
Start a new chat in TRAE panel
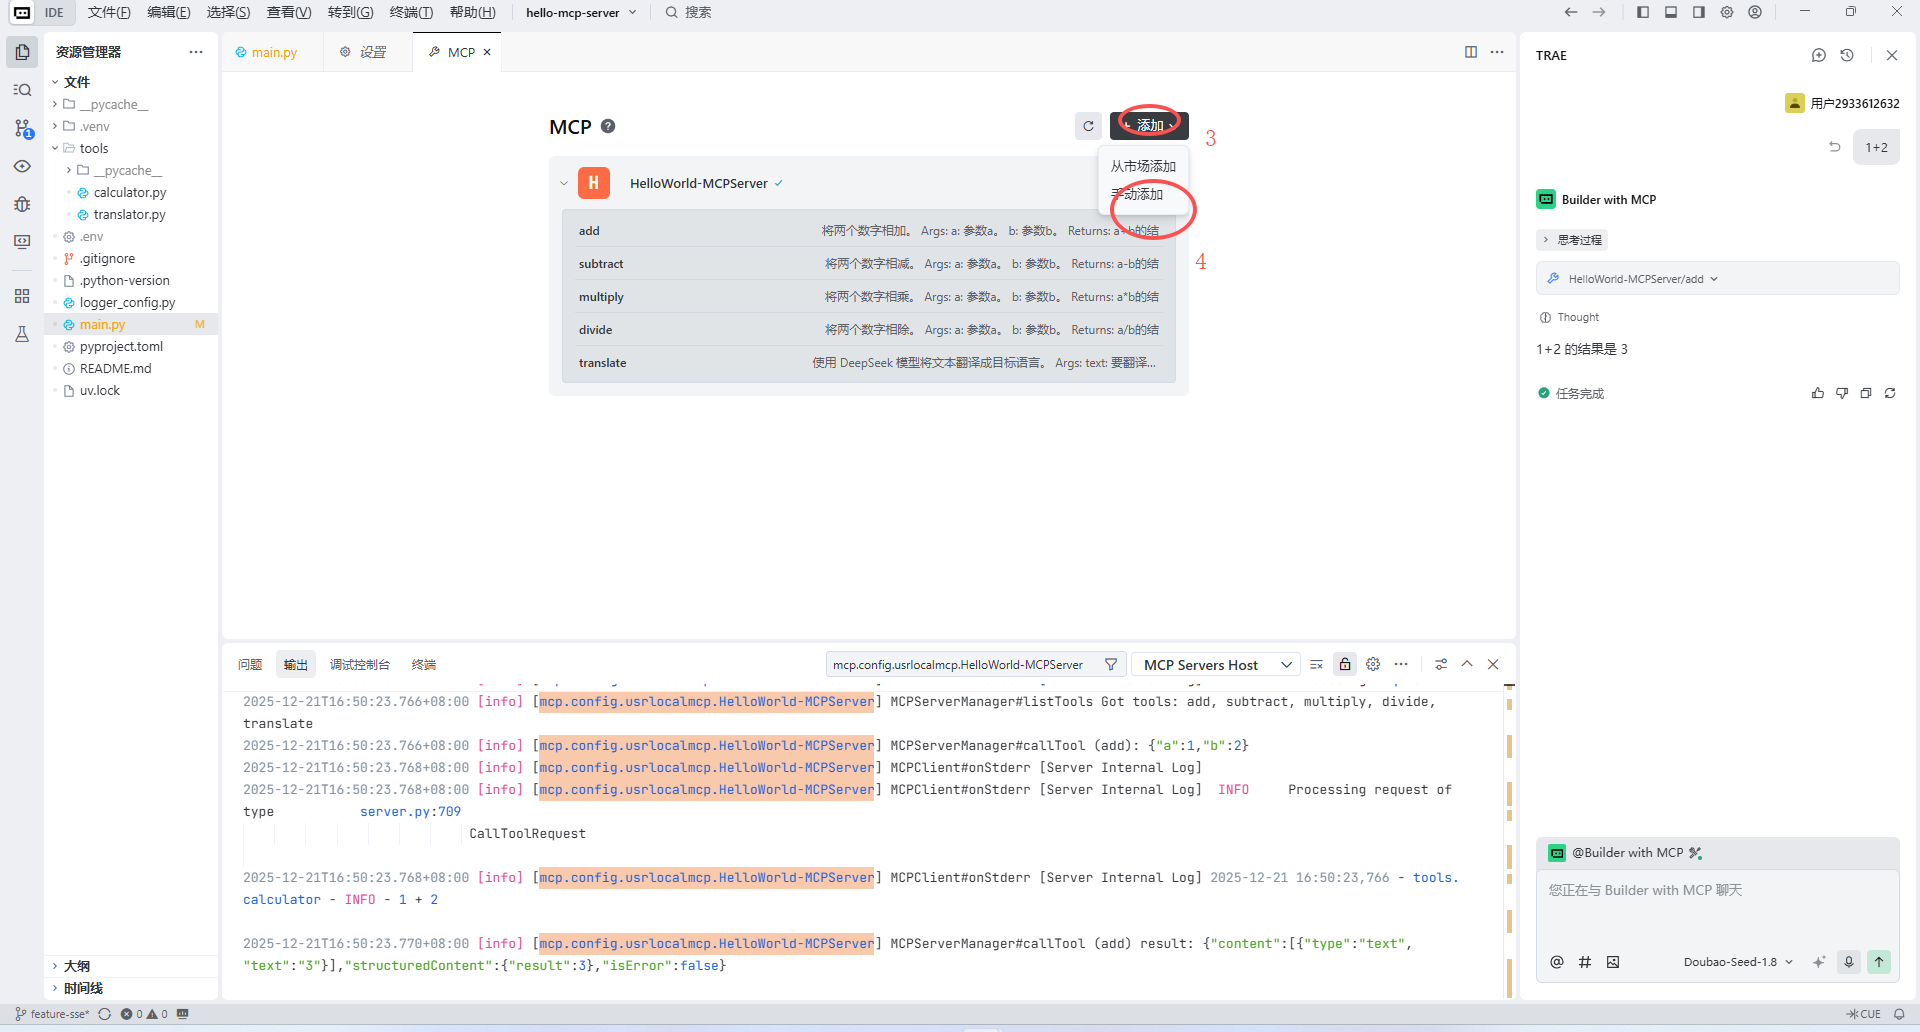[1818, 55]
